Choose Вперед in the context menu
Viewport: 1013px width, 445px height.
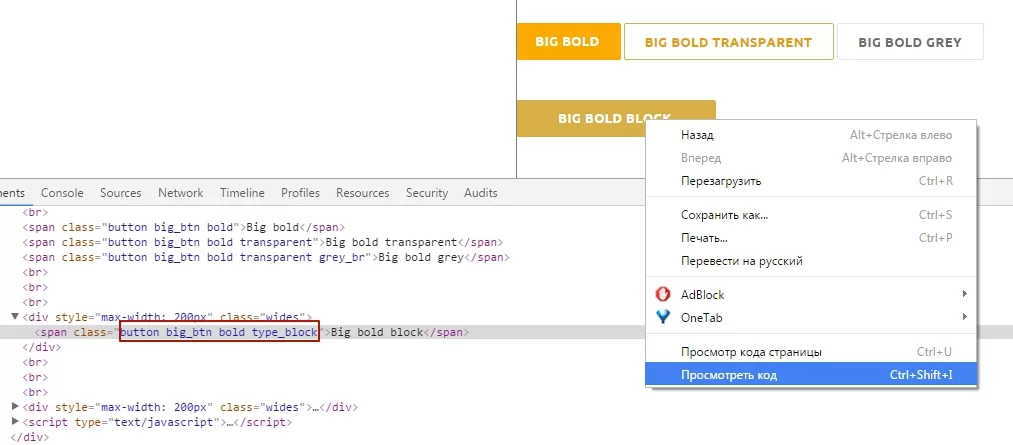[x=811, y=158]
